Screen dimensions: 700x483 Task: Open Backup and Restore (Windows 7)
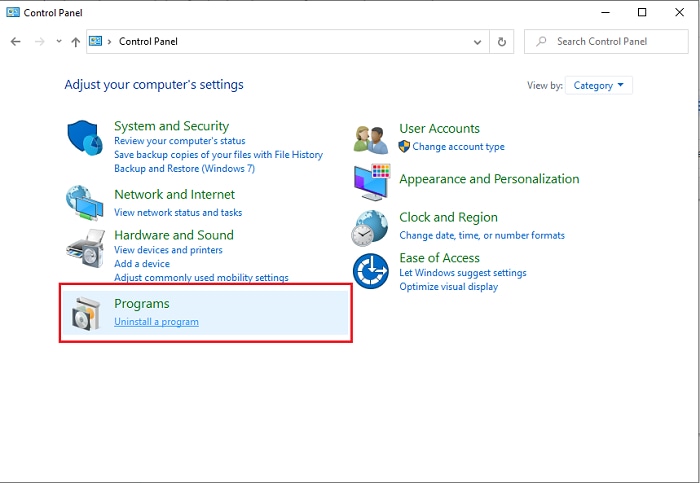[x=184, y=168]
